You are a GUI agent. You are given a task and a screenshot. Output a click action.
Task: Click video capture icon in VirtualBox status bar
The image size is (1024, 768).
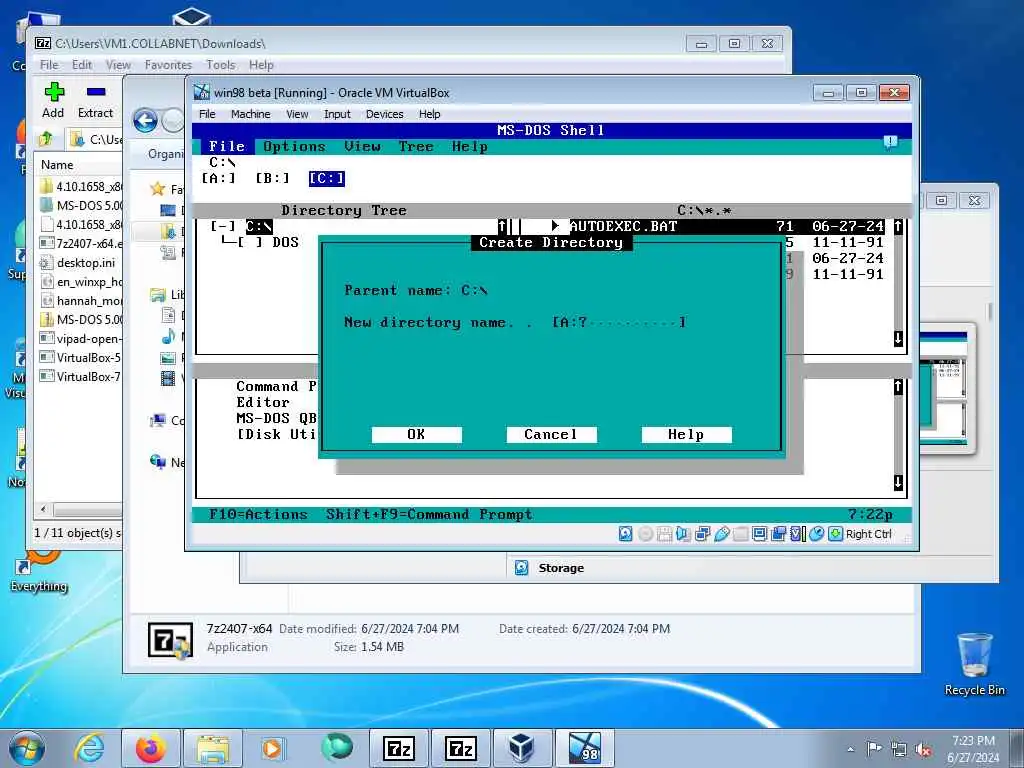pos(778,534)
